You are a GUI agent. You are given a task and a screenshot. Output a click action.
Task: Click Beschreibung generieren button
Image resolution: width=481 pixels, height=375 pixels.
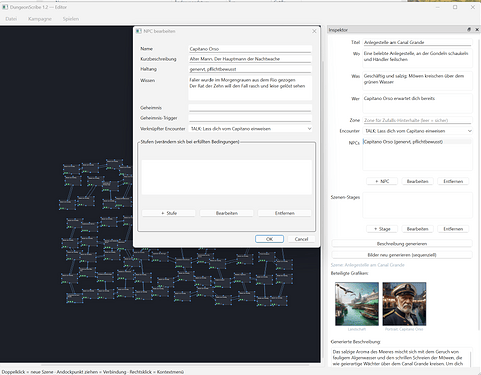(402, 244)
